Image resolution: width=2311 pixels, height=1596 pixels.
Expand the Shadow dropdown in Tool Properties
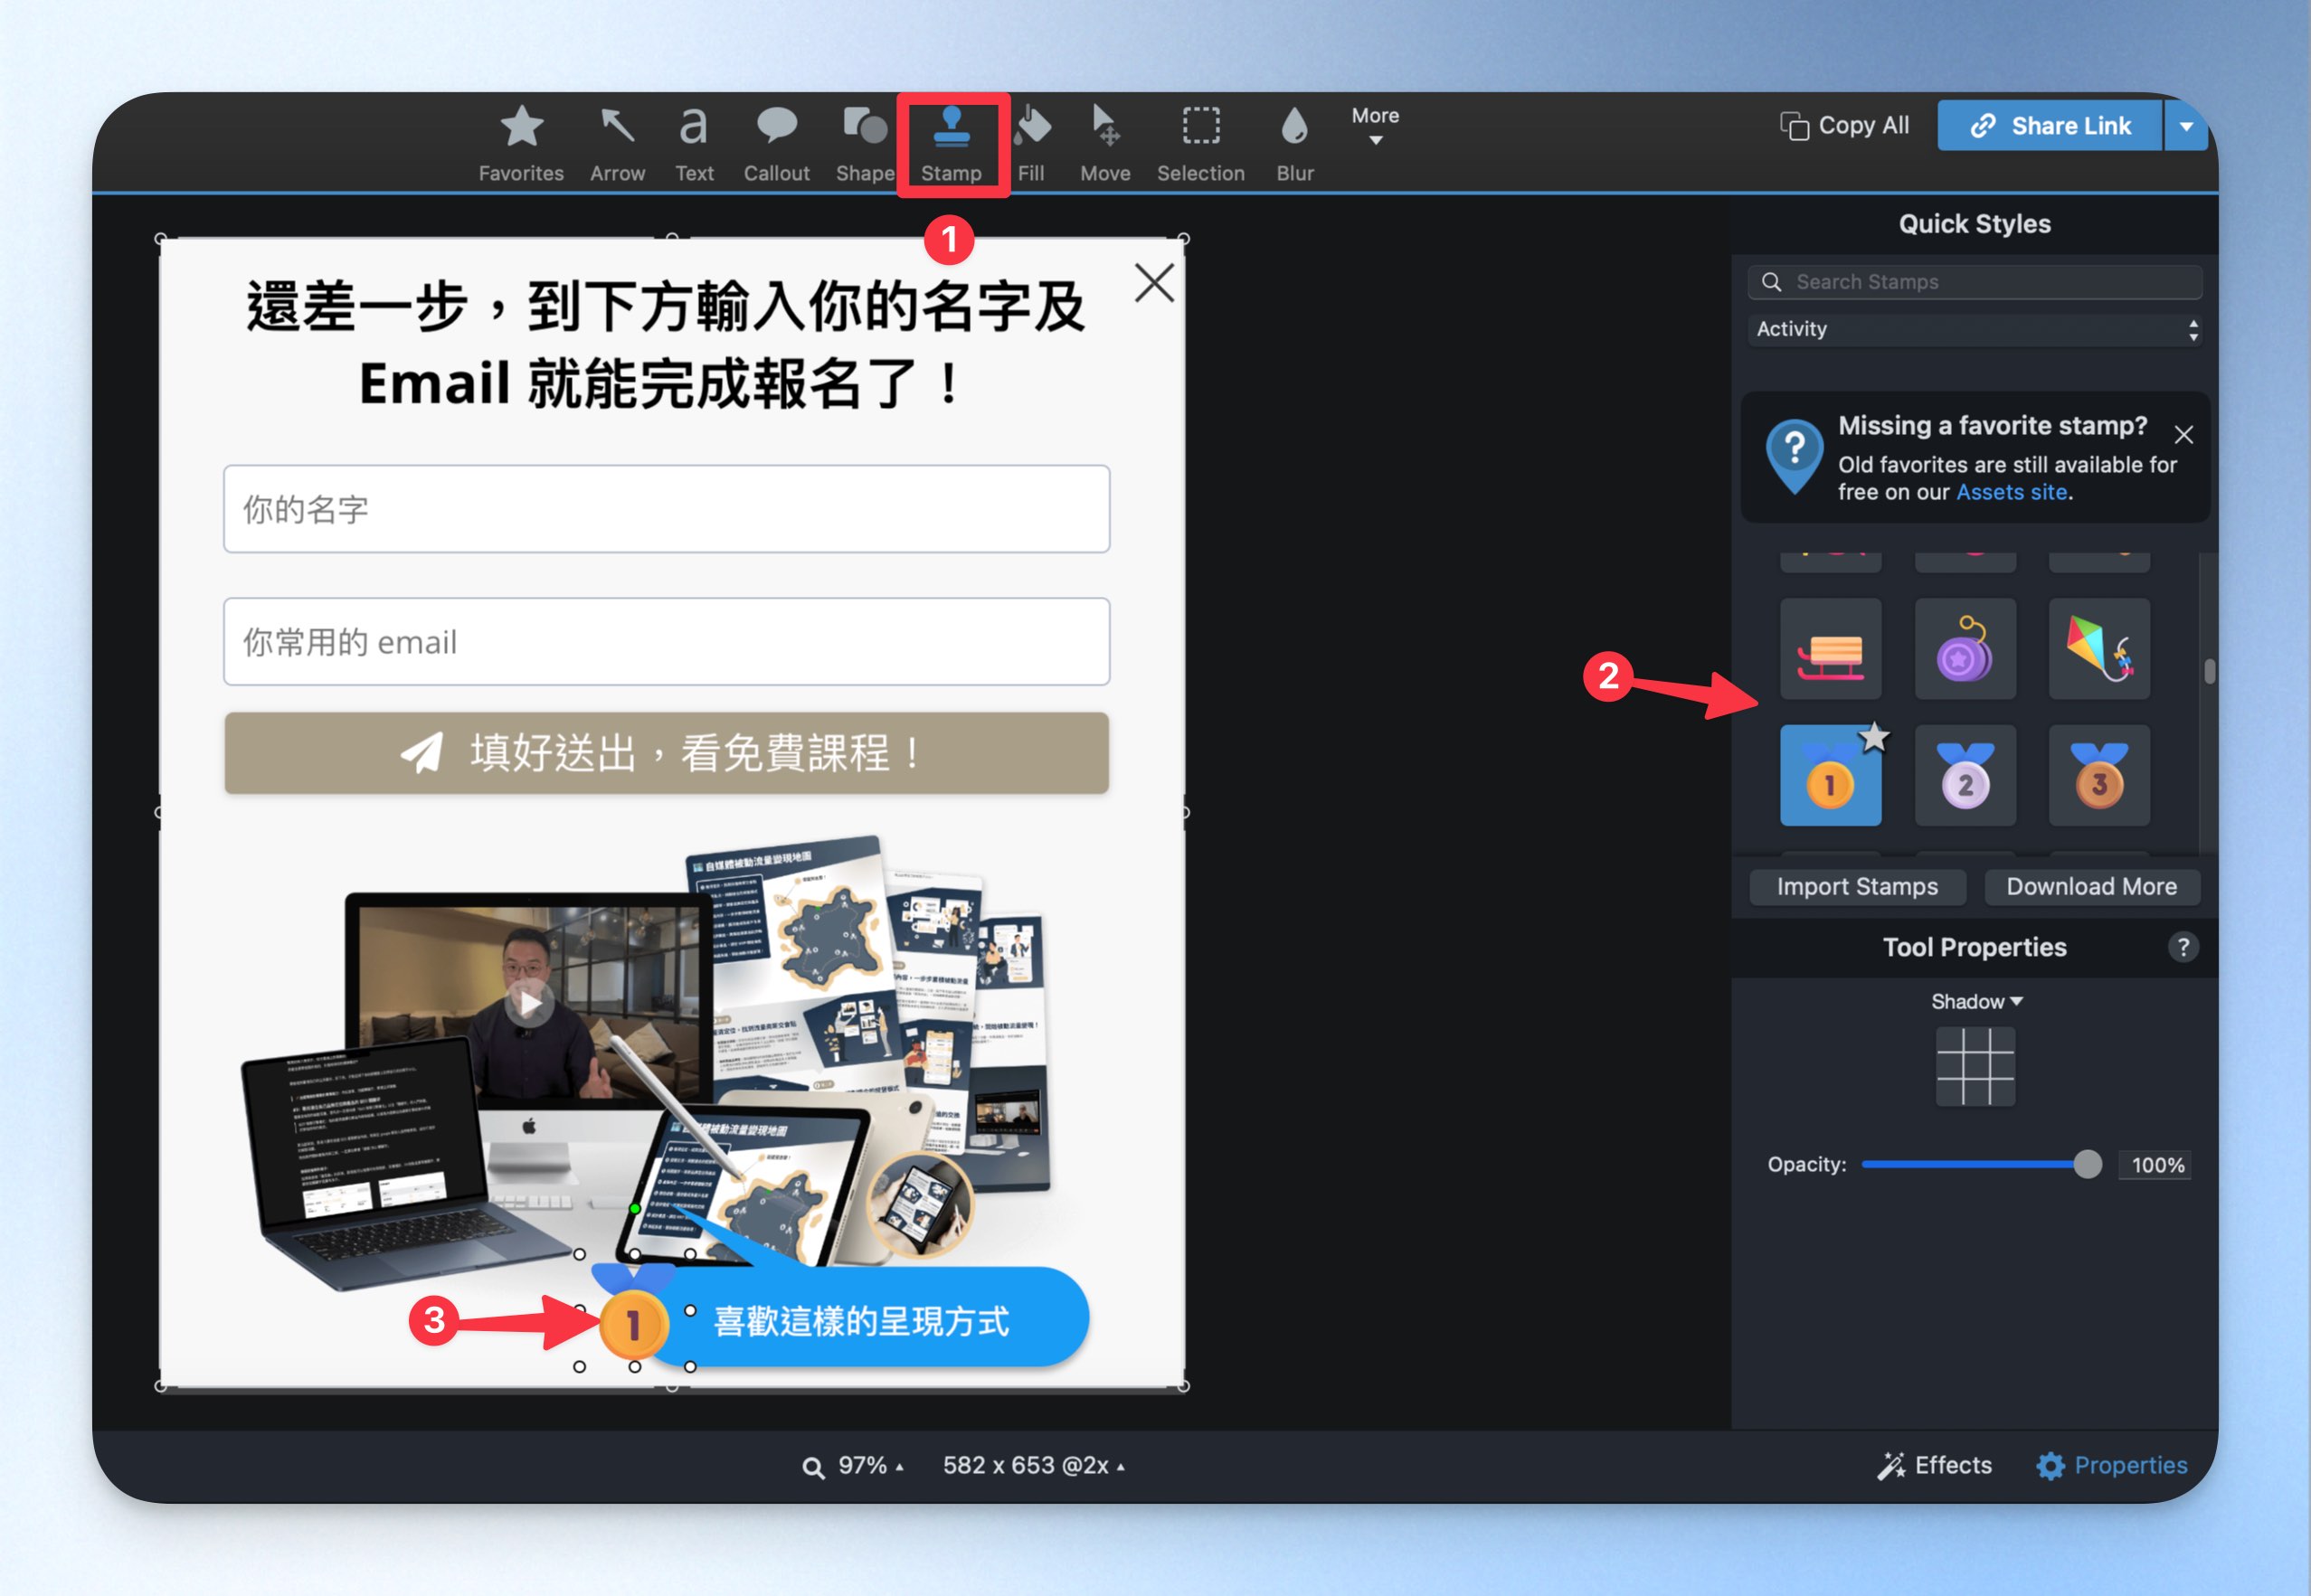coord(1976,1001)
